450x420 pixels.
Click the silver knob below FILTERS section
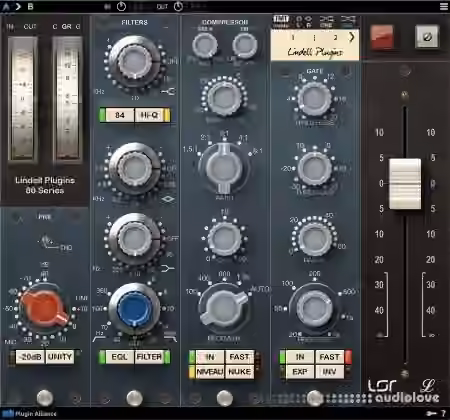pos(134,398)
